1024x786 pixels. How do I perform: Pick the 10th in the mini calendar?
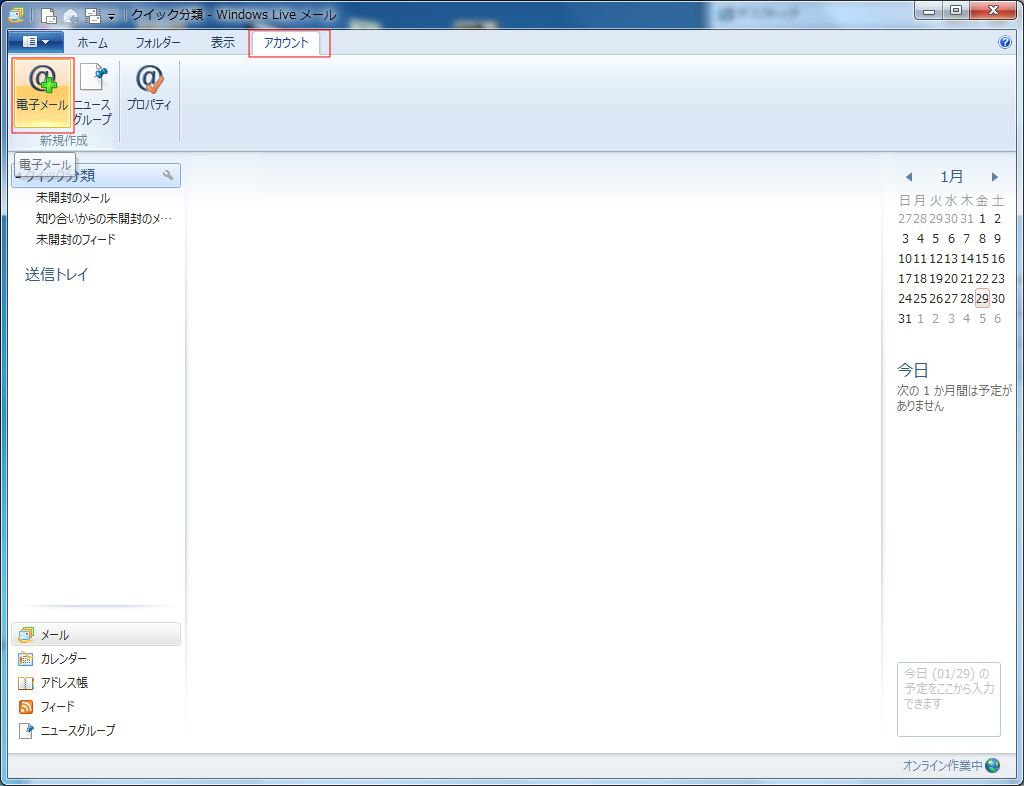(904, 259)
